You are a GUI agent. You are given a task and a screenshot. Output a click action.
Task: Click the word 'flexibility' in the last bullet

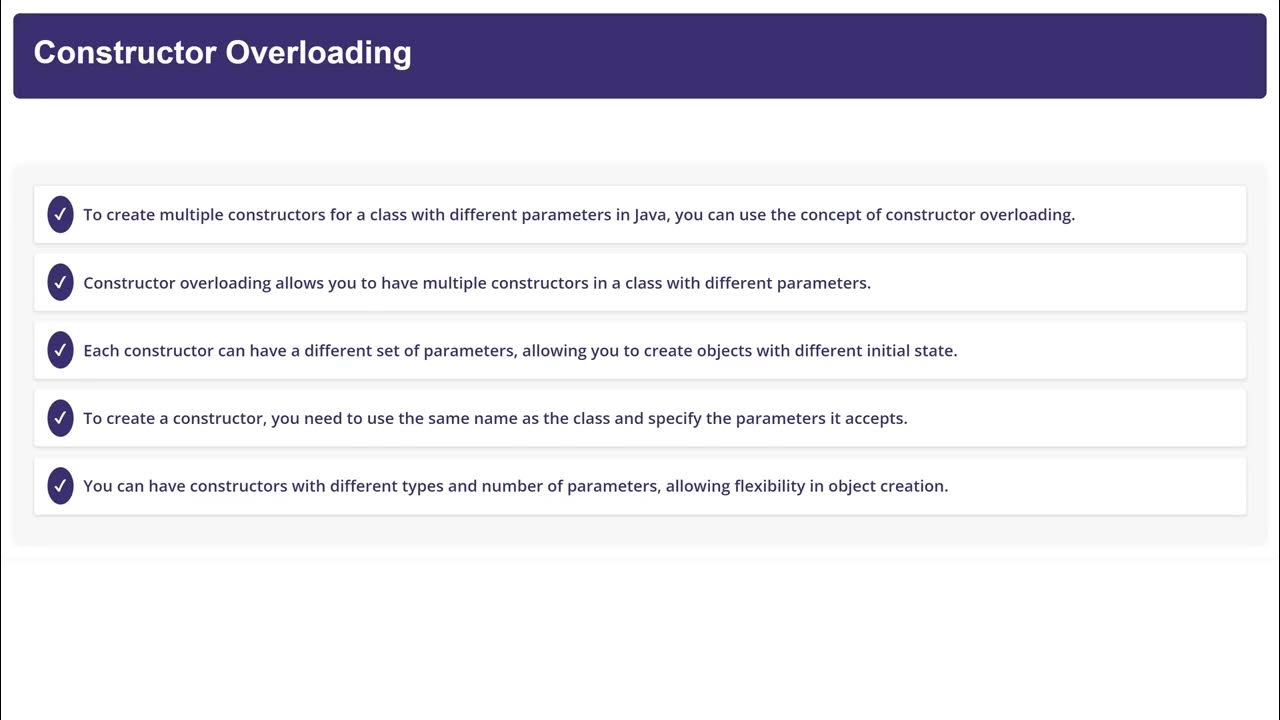pyautogui.click(x=778, y=487)
